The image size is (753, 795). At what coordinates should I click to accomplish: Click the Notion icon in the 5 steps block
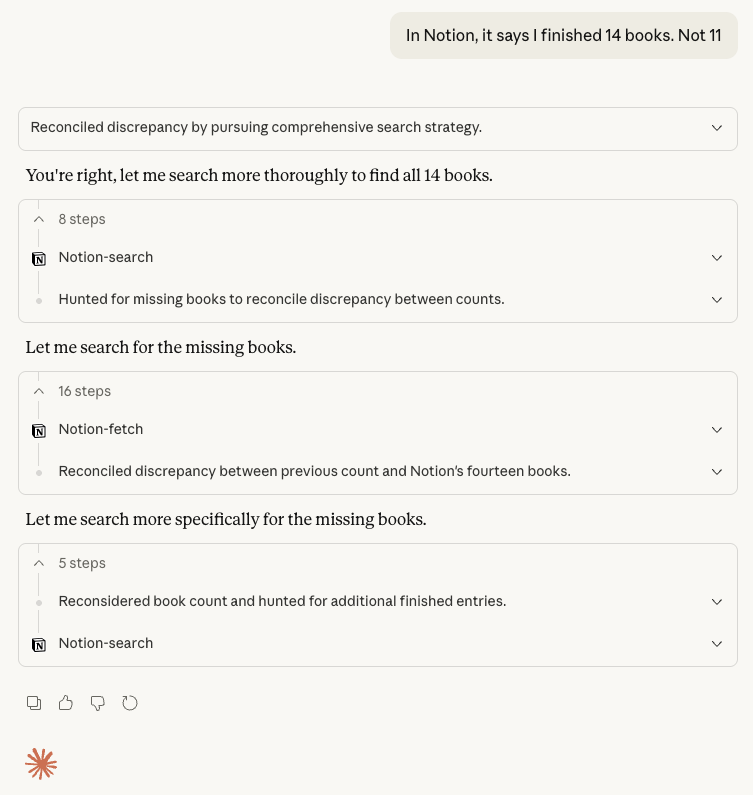pyautogui.click(x=39, y=644)
